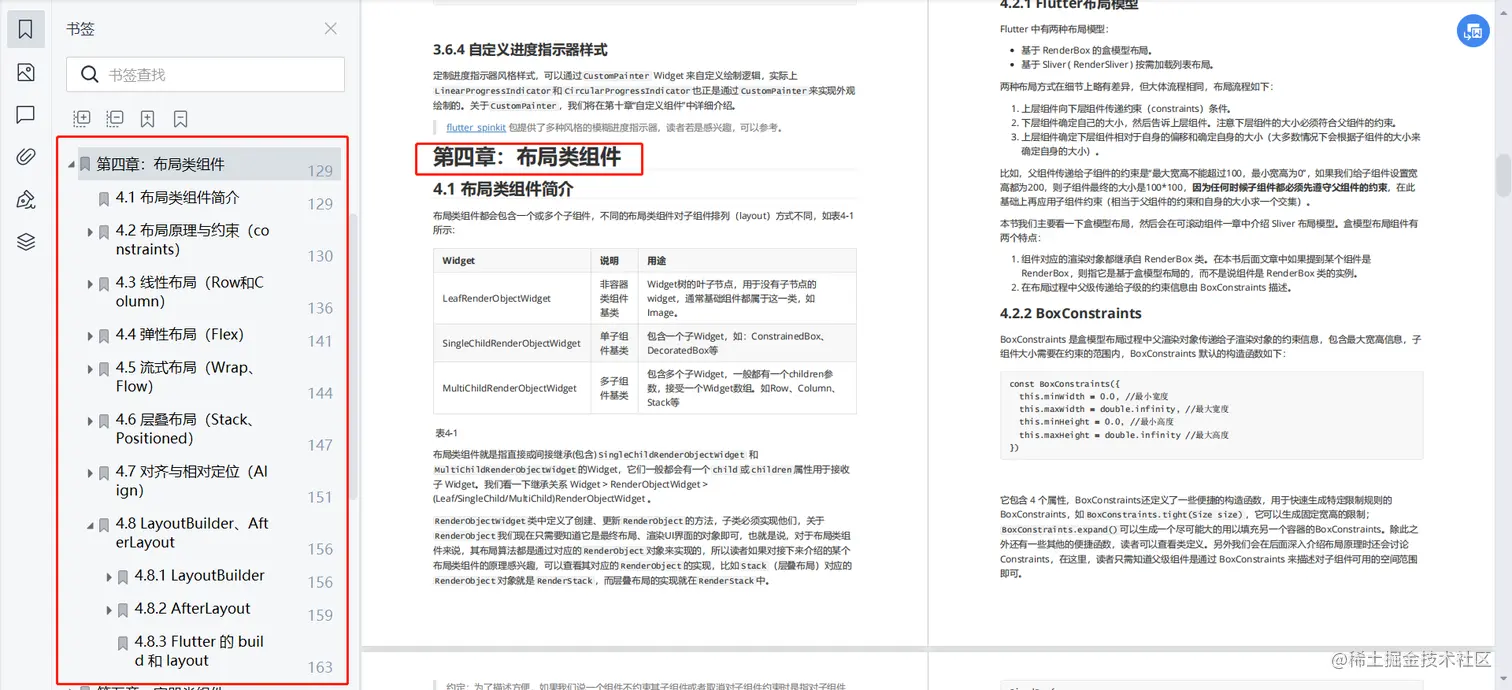
Task: Open the bookmarks panel icon
Action: (x=25, y=28)
